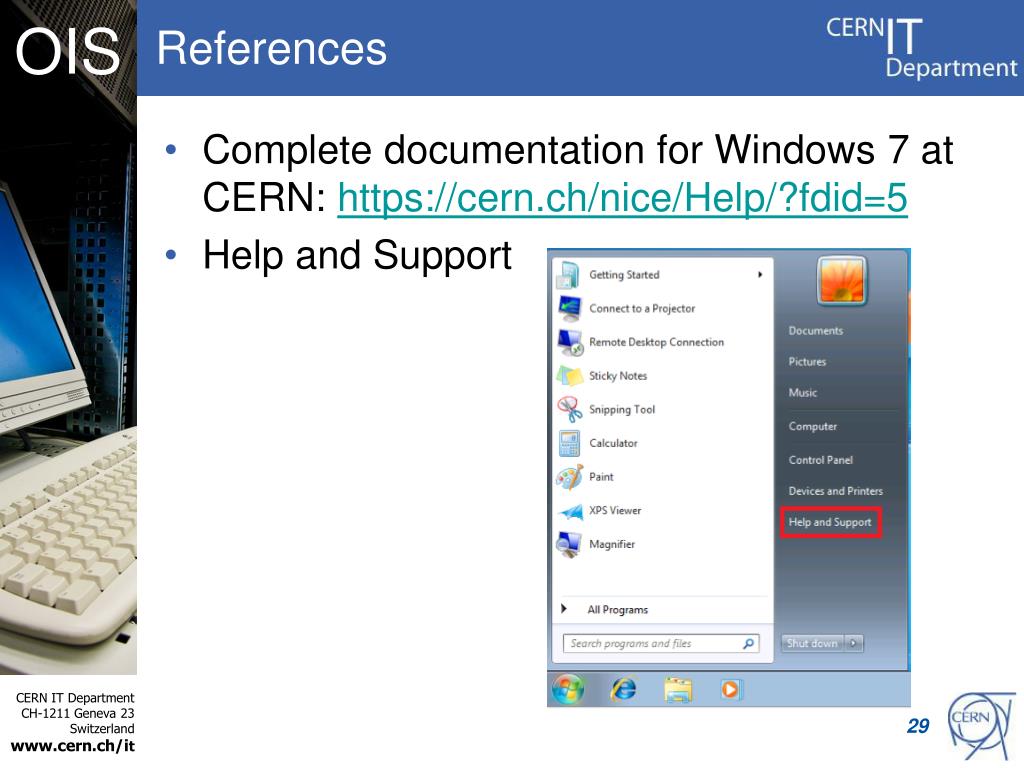Screen dimensions: 1024x768
Task: Open Music in the right pane
Action: point(803,392)
